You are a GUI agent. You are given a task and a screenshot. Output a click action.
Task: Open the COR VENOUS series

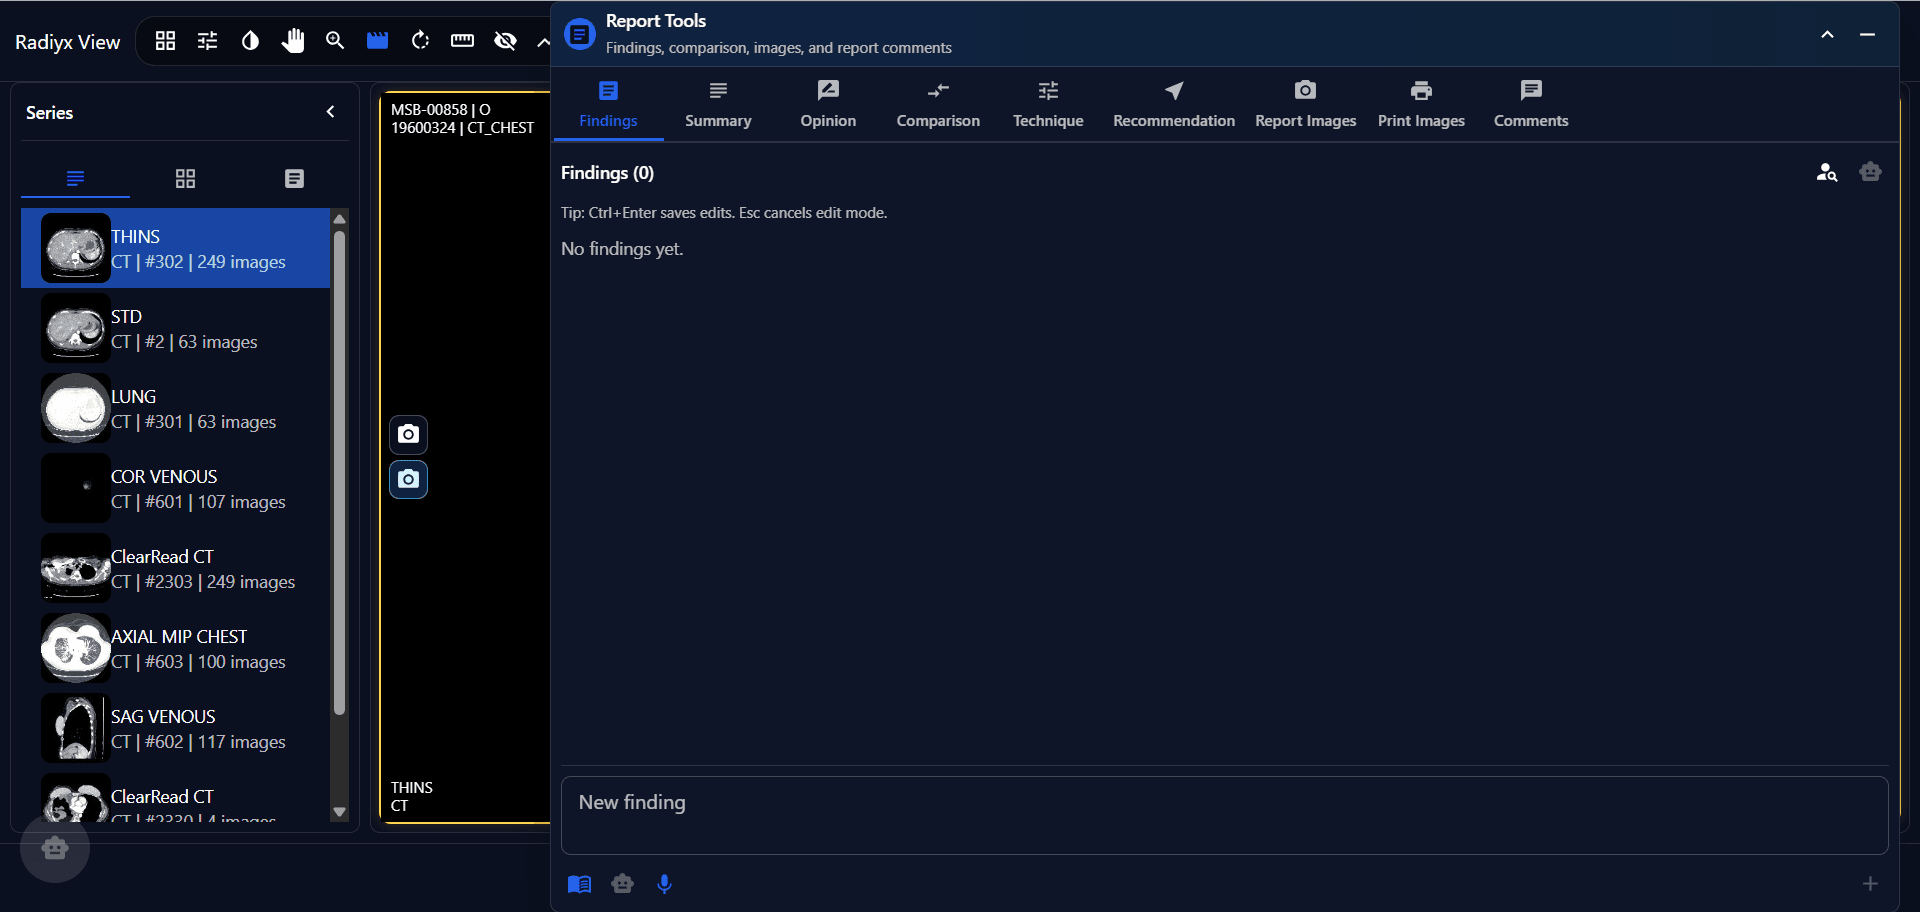175,488
